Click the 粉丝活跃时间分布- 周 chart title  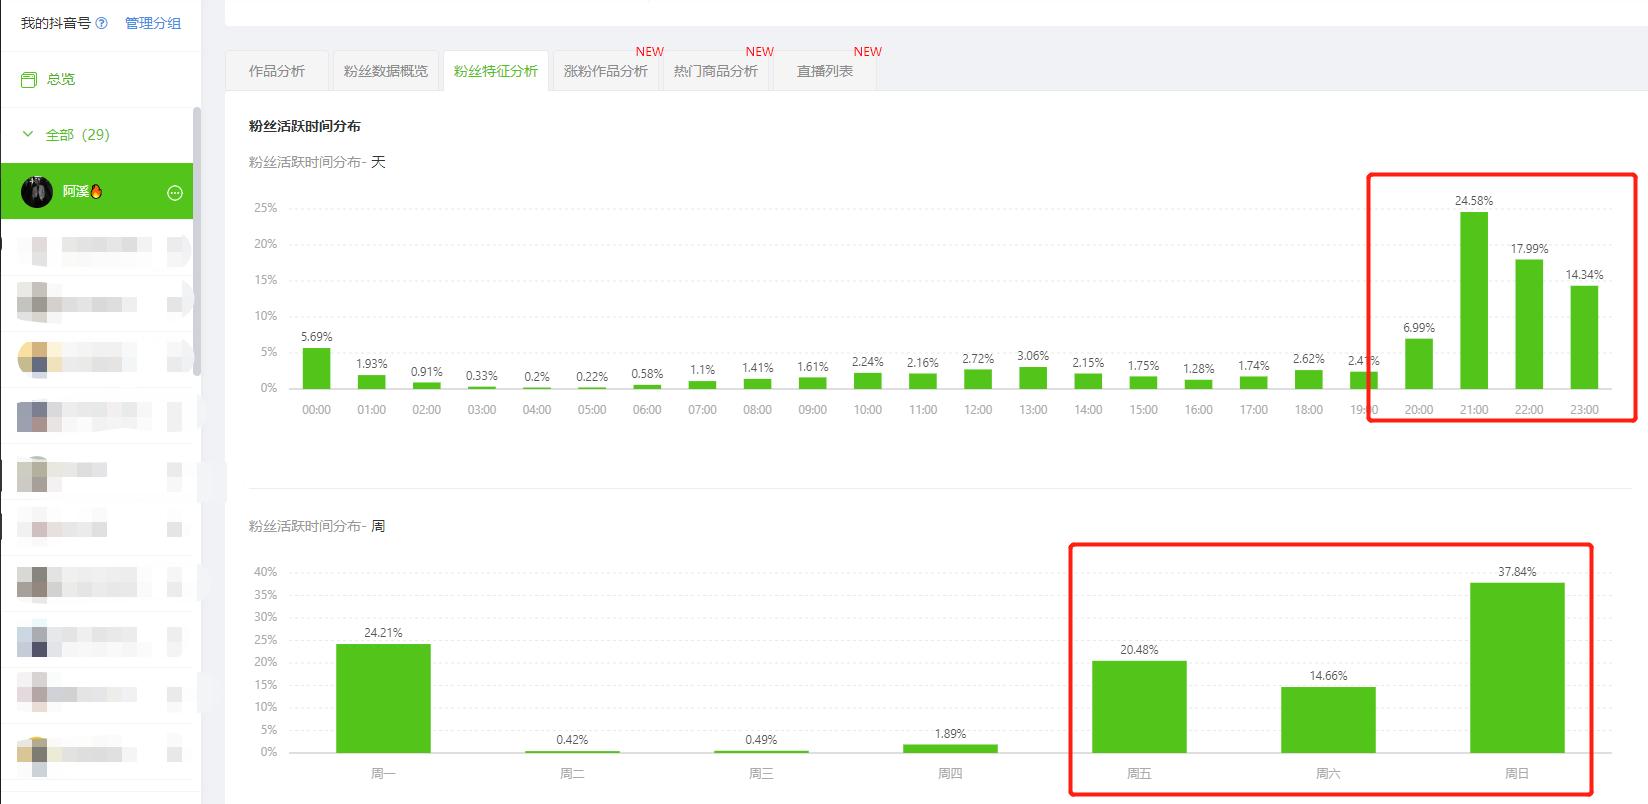click(x=317, y=526)
